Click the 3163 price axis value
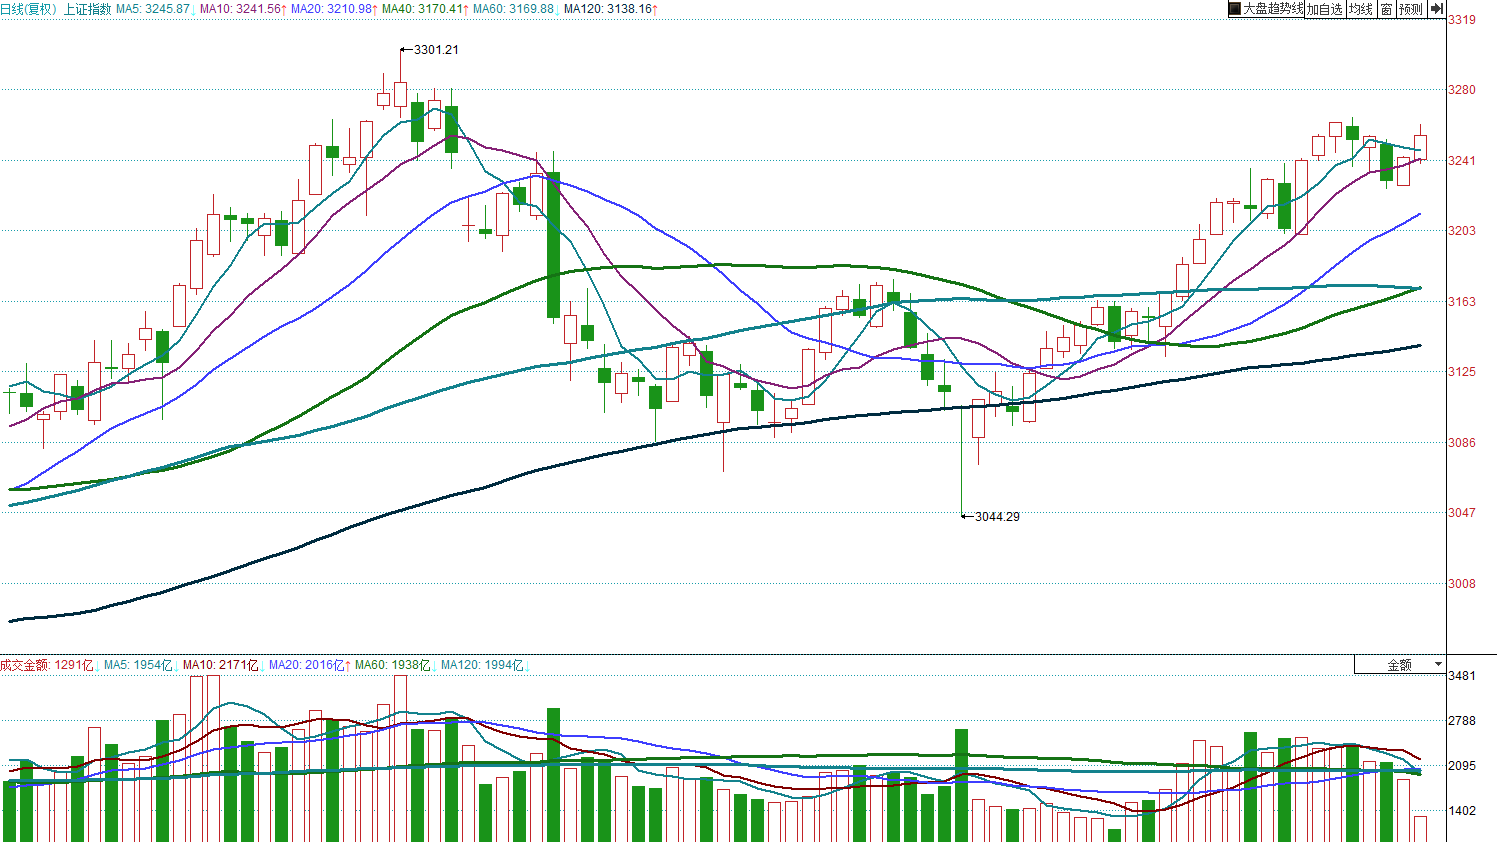 click(1462, 302)
